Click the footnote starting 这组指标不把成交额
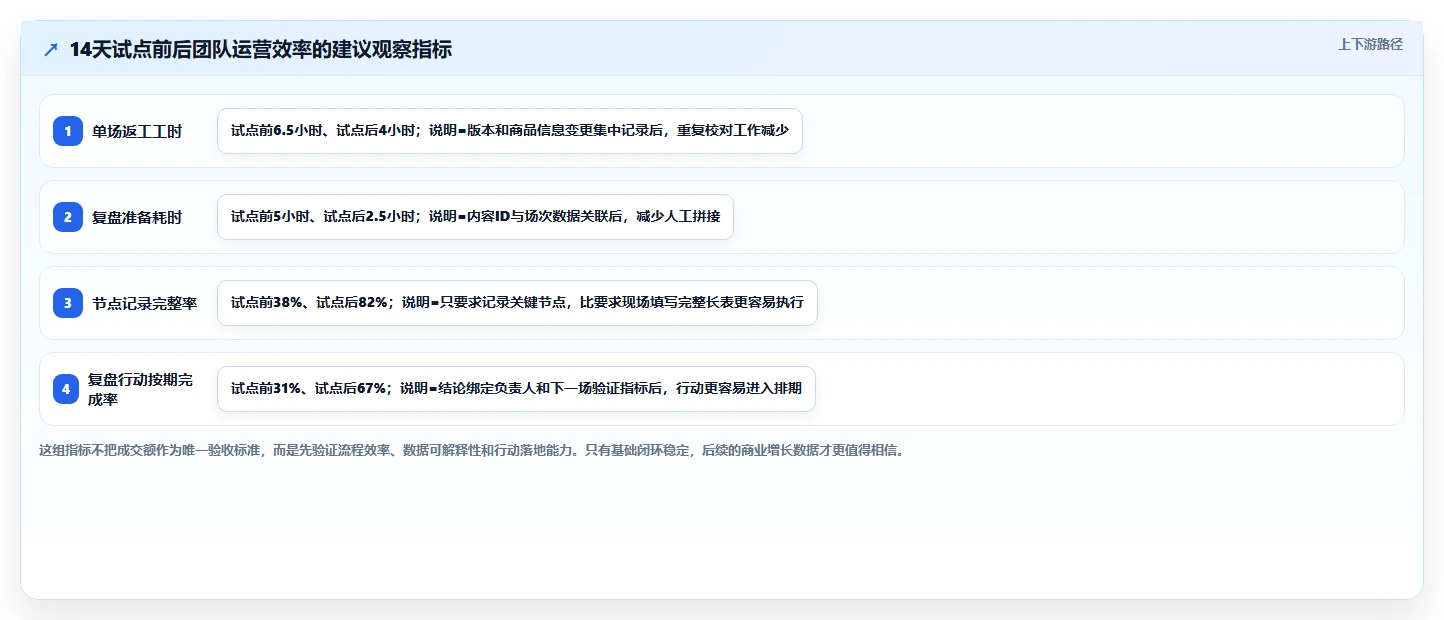1444x620 pixels. pyautogui.click(x=471, y=451)
